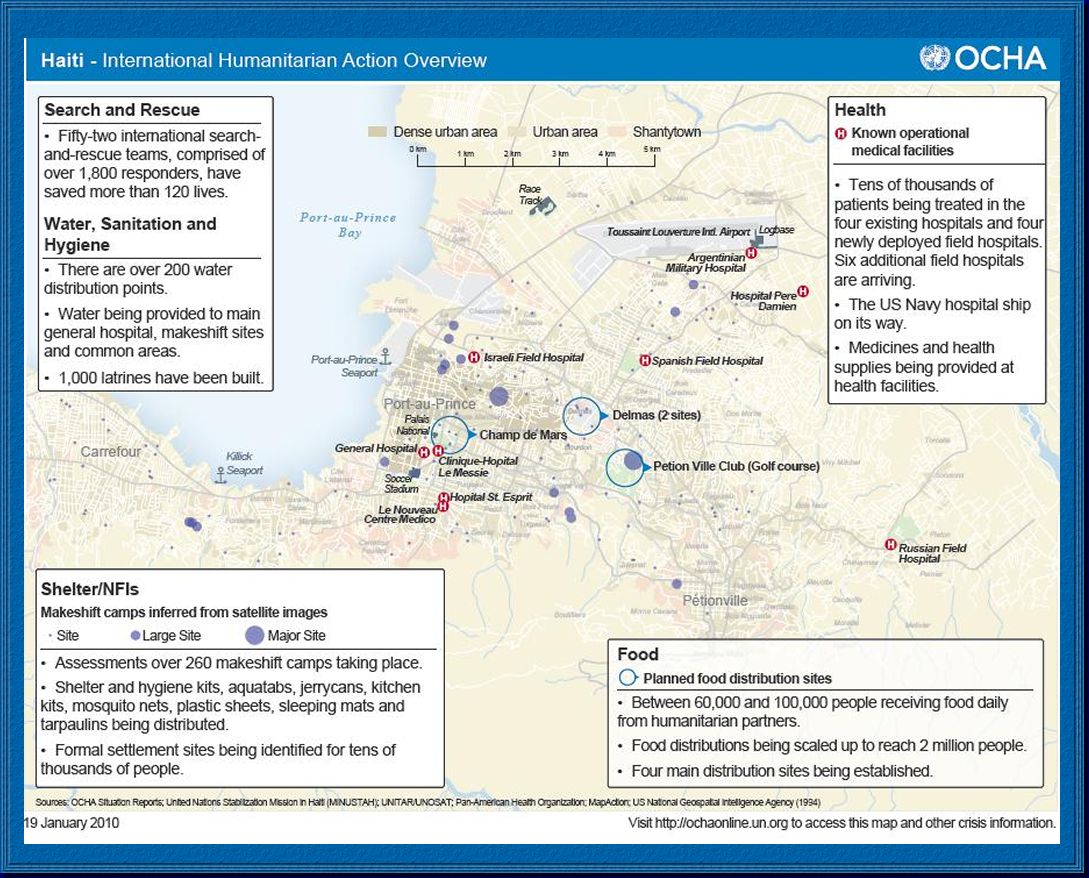
Task: Click the Spanish Field Hospital H marker
Action: [x=645, y=361]
